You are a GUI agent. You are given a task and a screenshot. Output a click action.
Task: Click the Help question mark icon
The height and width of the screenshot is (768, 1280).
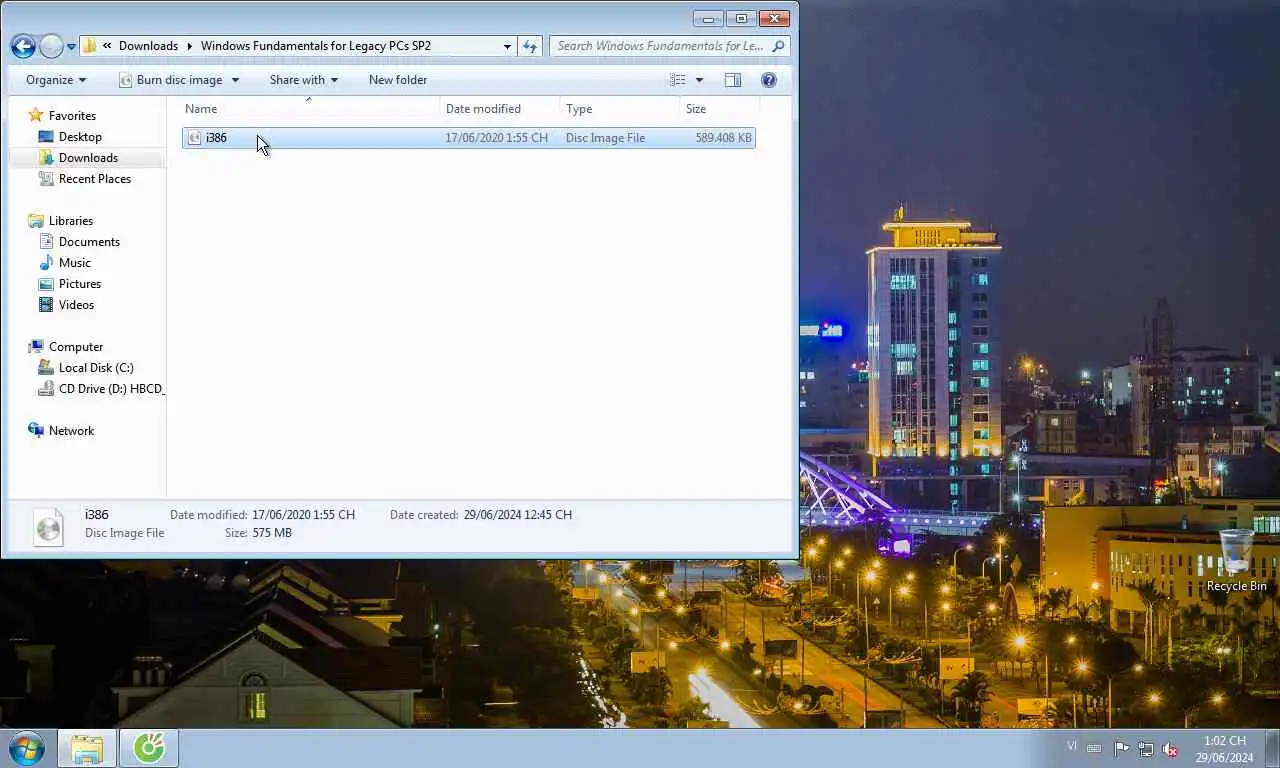[769, 80]
